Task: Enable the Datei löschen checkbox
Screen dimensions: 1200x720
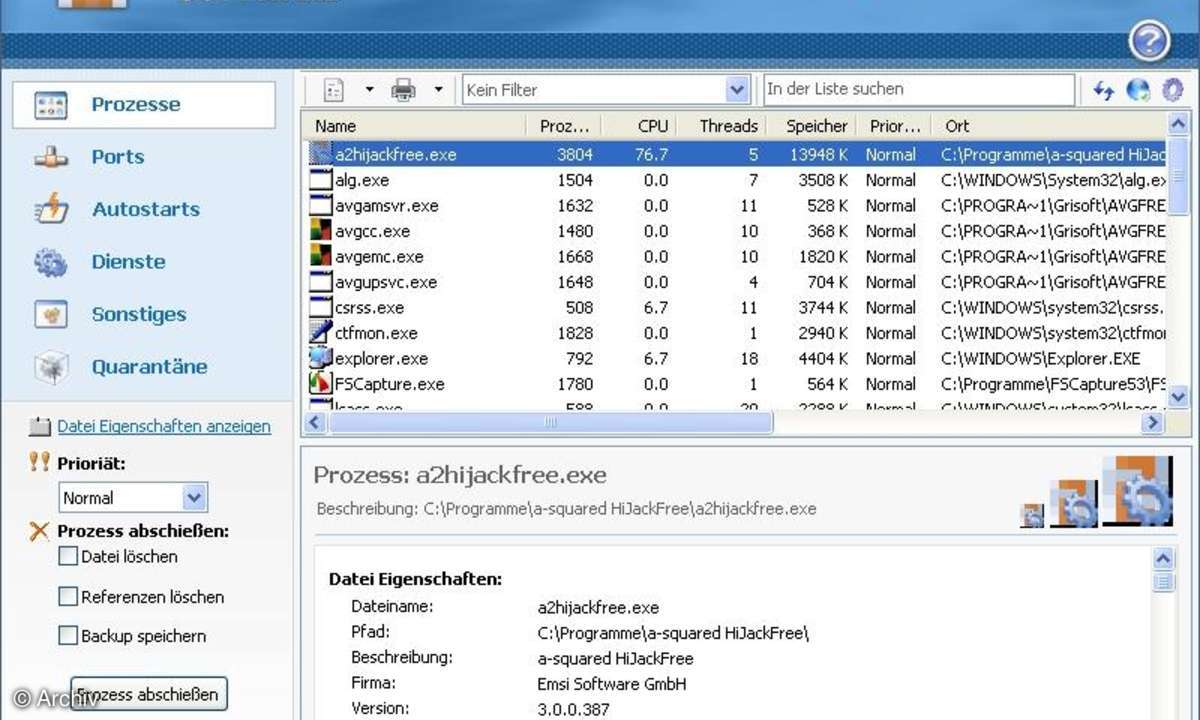Action: coord(68,556)
